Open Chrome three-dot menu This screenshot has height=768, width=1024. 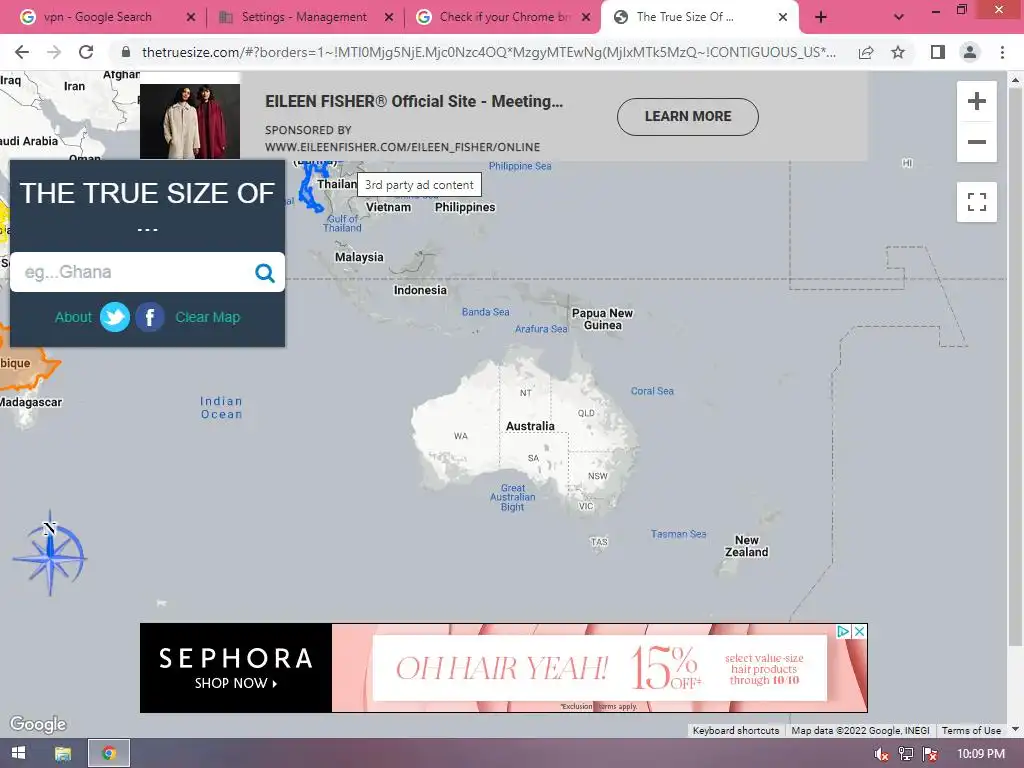(1002, 52)
